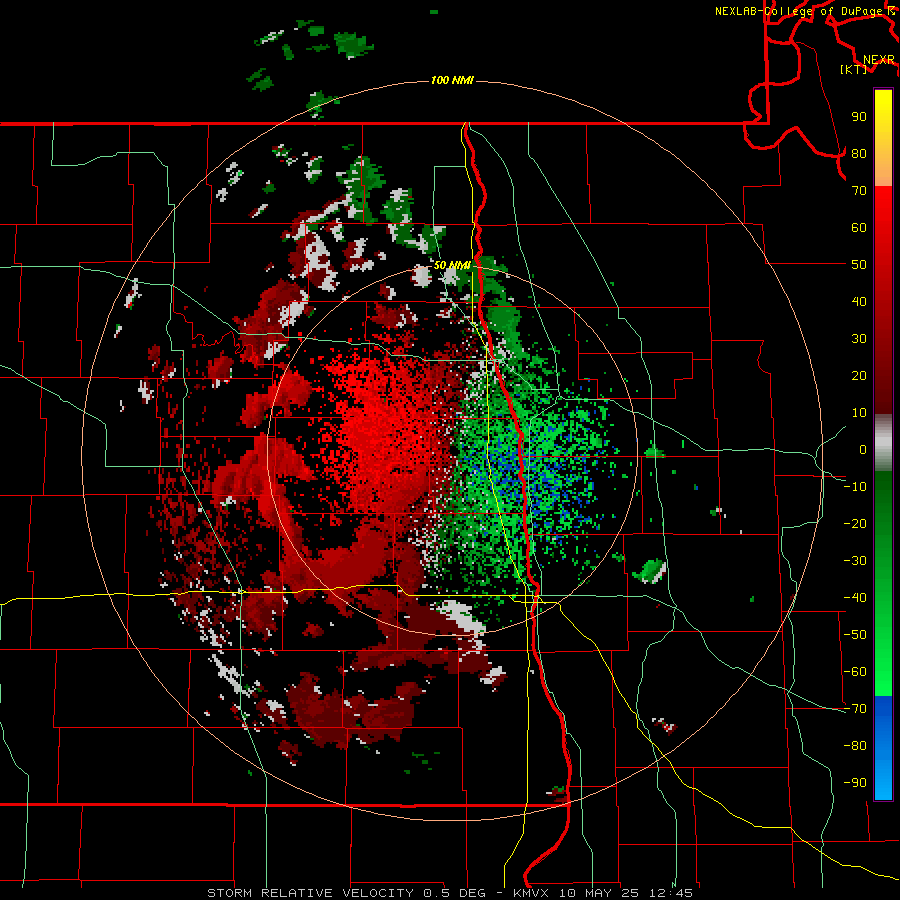Click the 50 NMI range ring label
The width and height of the screenshot is (900, 900).
point(452,265)
